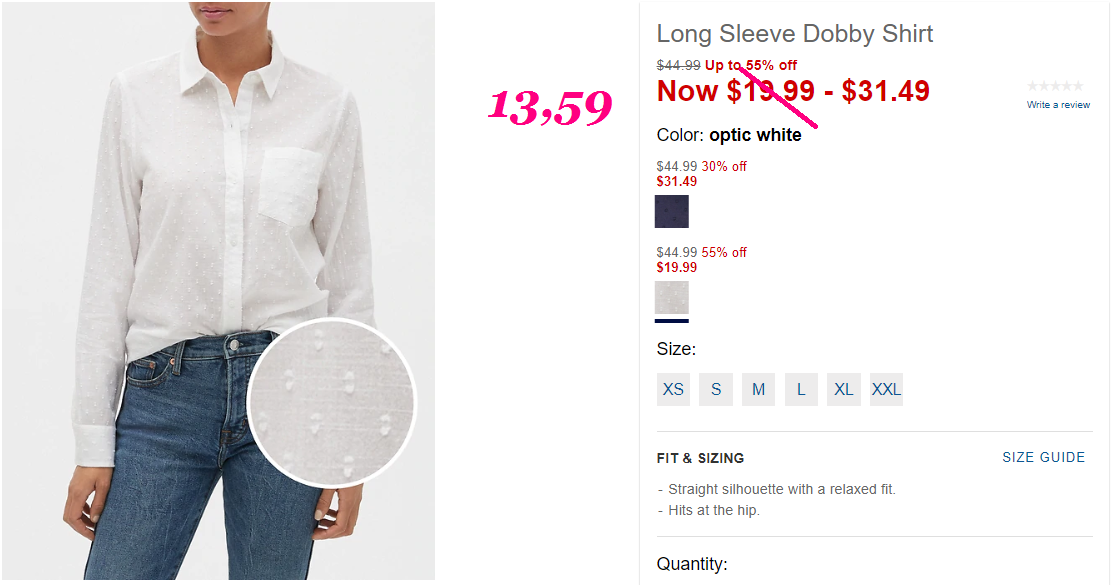Select the optic white color swatch

672,298
